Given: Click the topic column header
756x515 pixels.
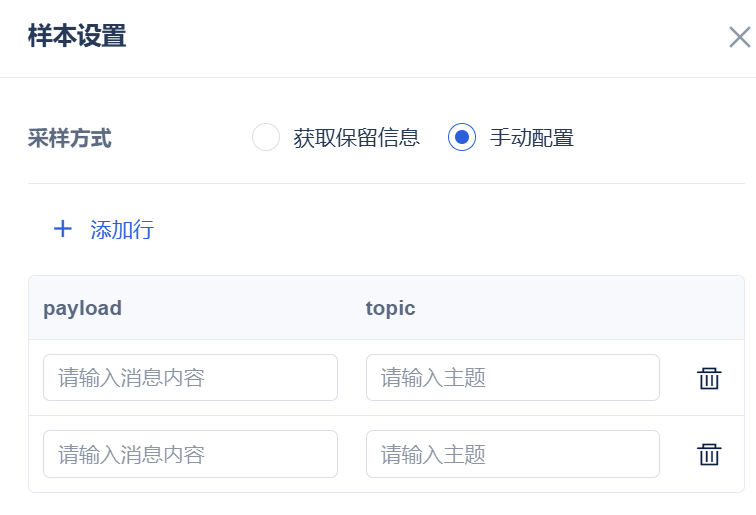Looking at the screenshot, I should (x=390, y=308).
